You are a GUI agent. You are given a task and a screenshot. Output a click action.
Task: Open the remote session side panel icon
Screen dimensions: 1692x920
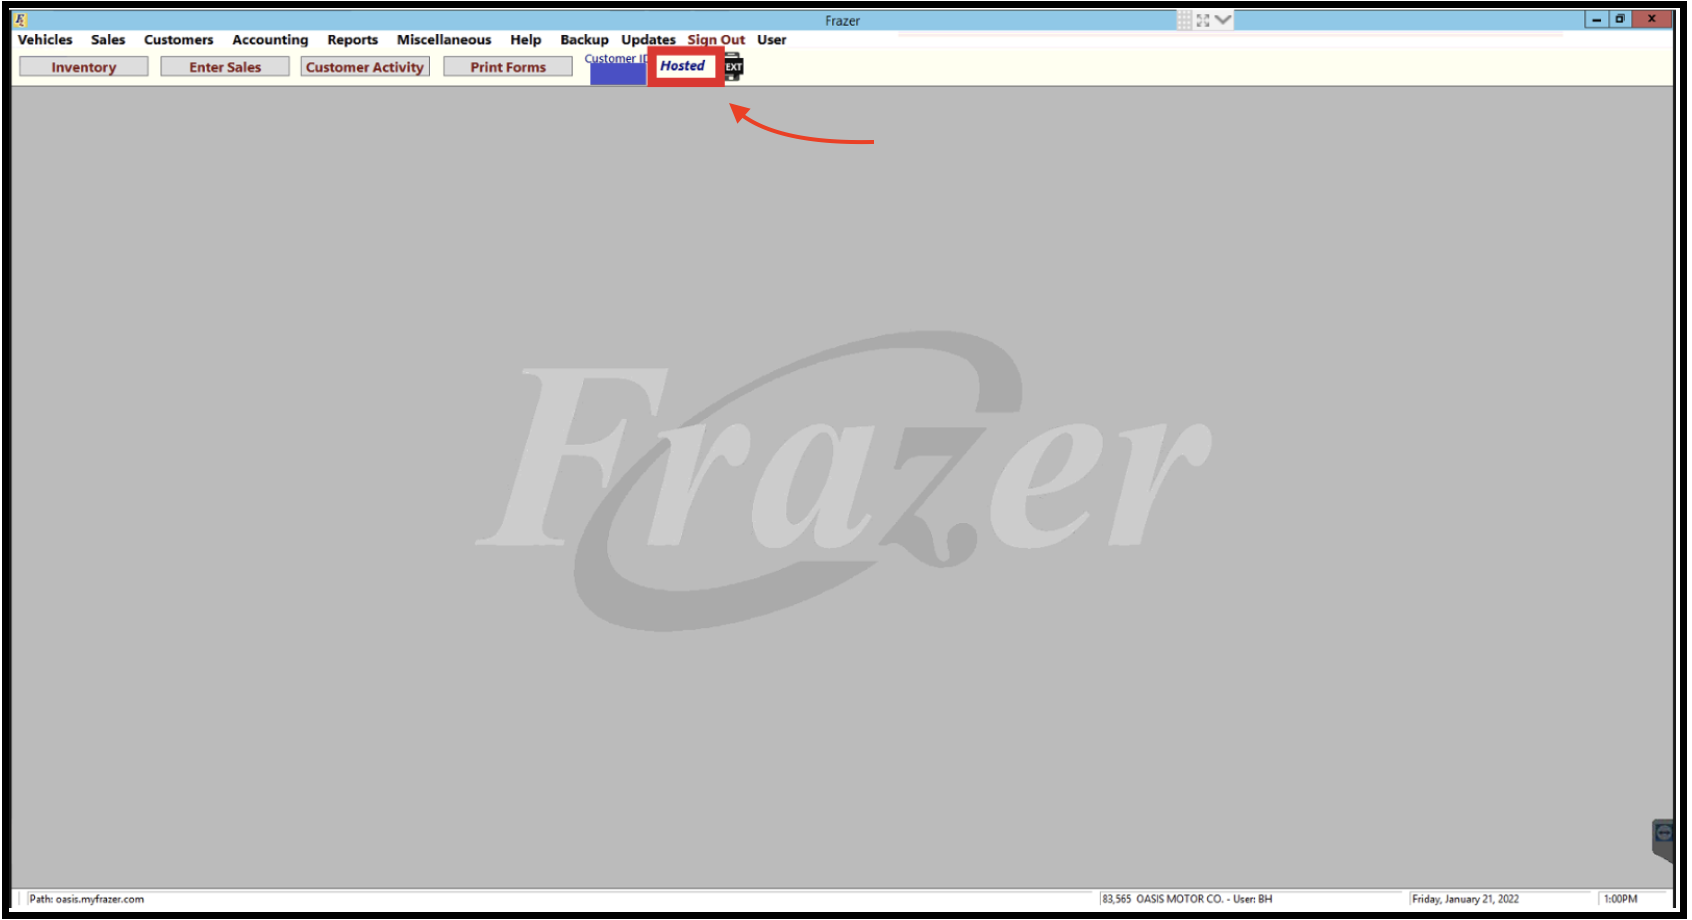1663,834
